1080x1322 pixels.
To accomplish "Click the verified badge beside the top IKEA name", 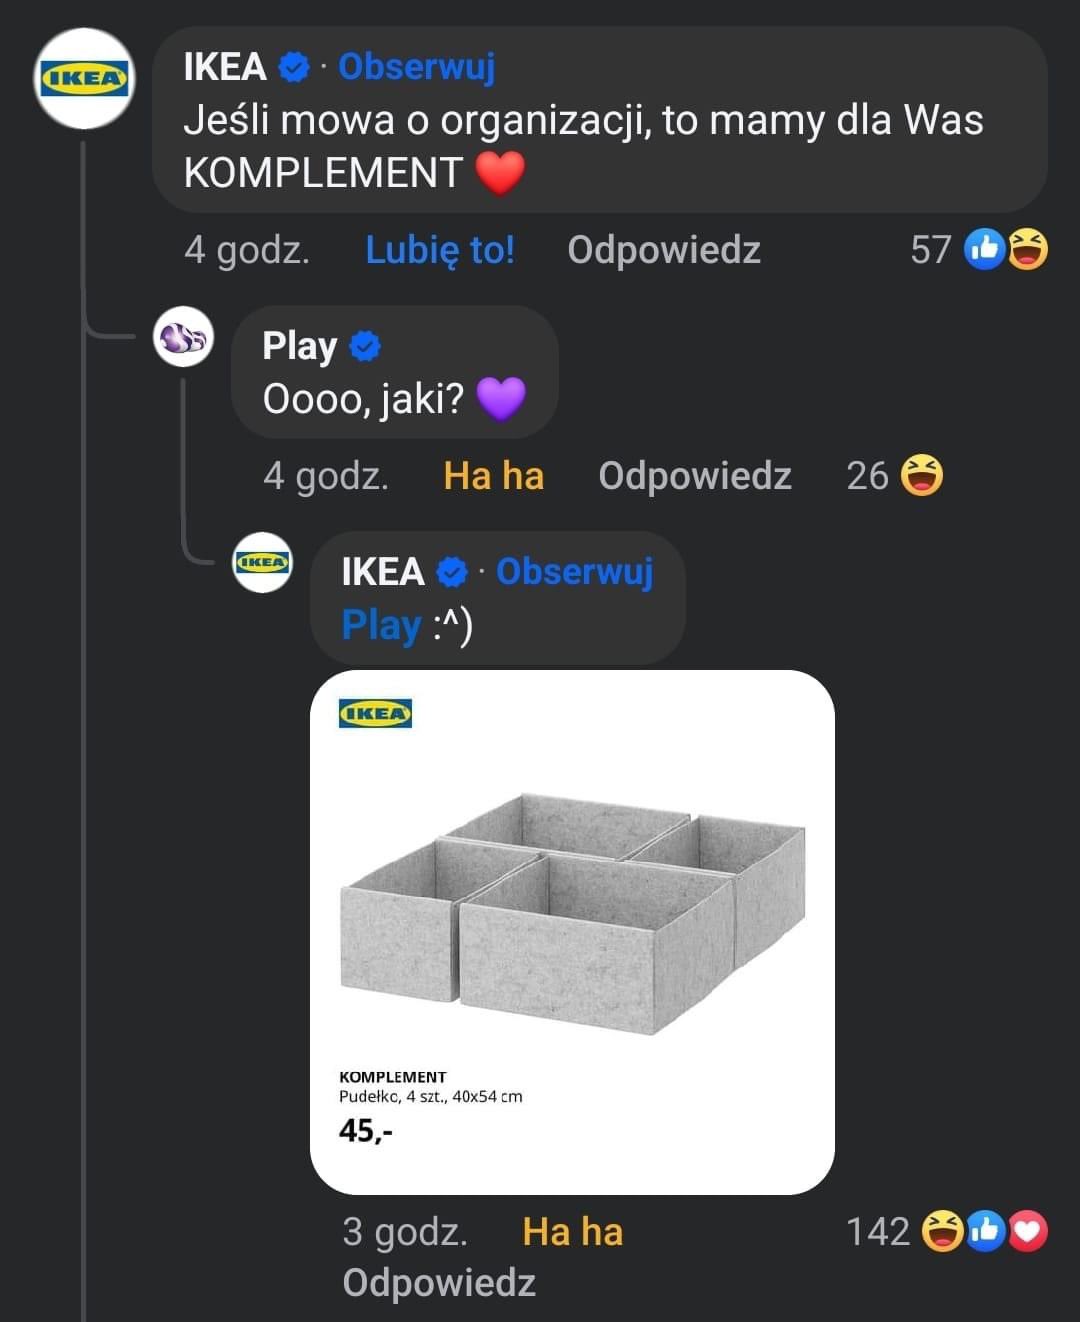I will click(294, 67).
